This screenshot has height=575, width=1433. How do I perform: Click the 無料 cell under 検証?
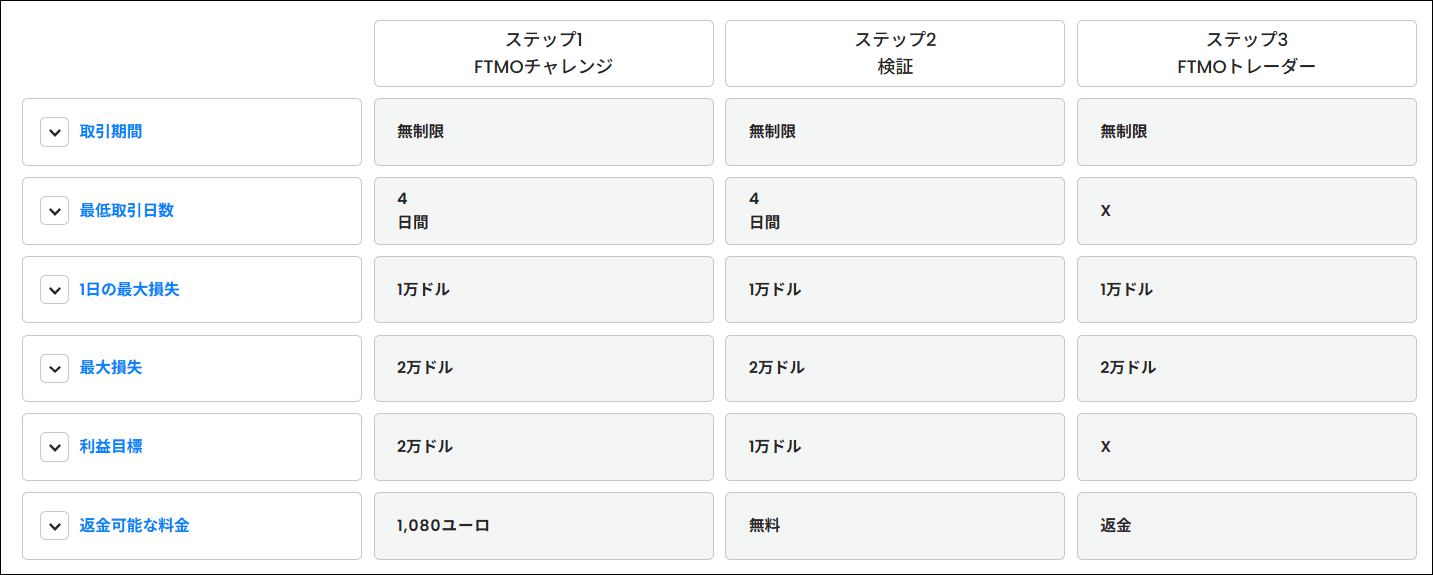(895, 526)
